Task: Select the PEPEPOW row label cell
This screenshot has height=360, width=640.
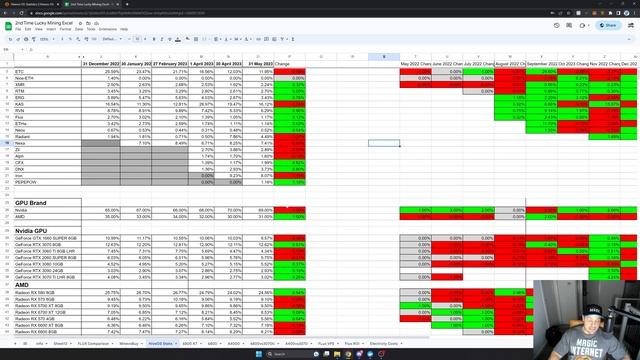Action: 48,182
